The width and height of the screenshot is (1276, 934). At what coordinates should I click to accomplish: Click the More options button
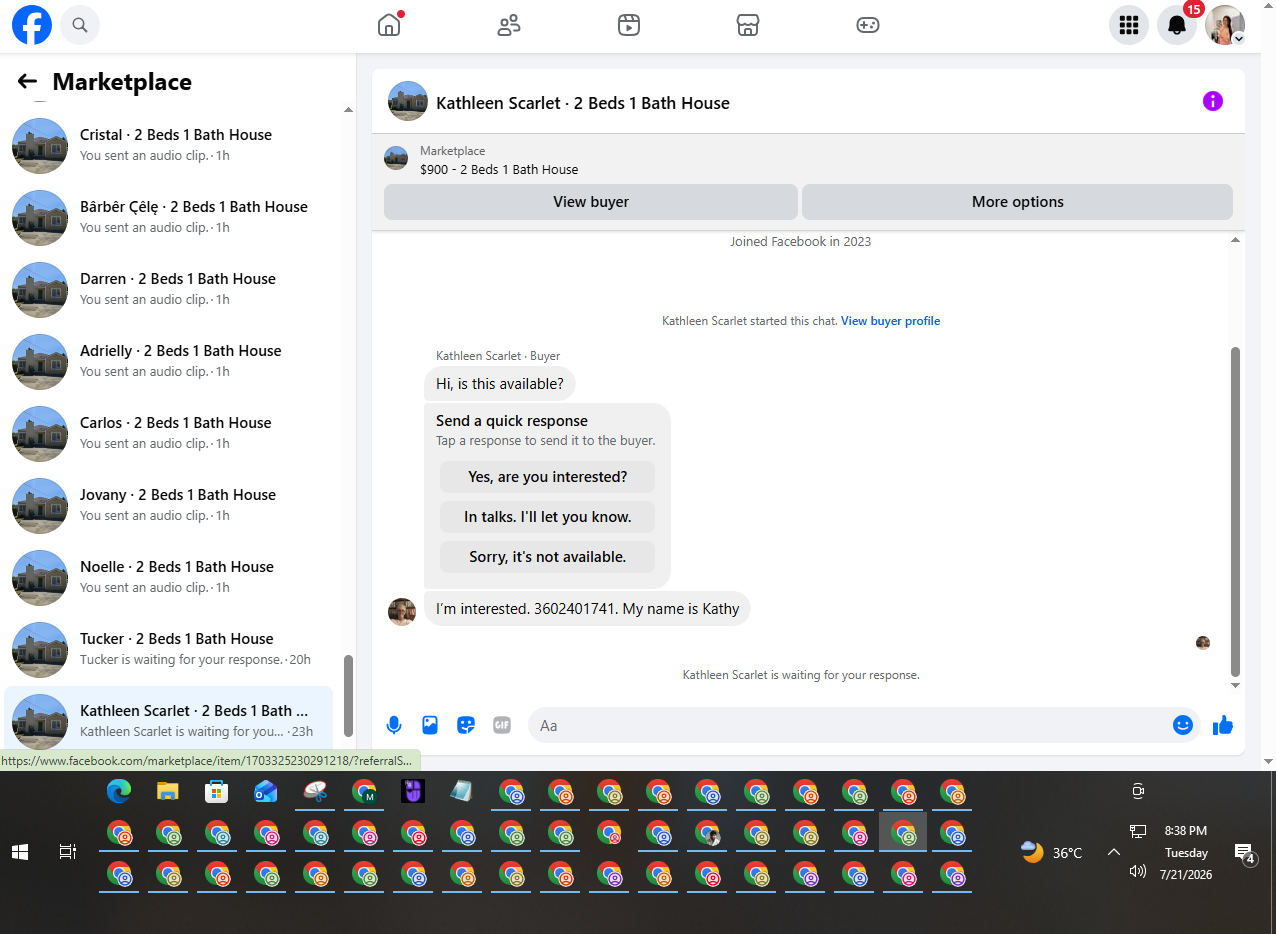tap(1018, 202)
